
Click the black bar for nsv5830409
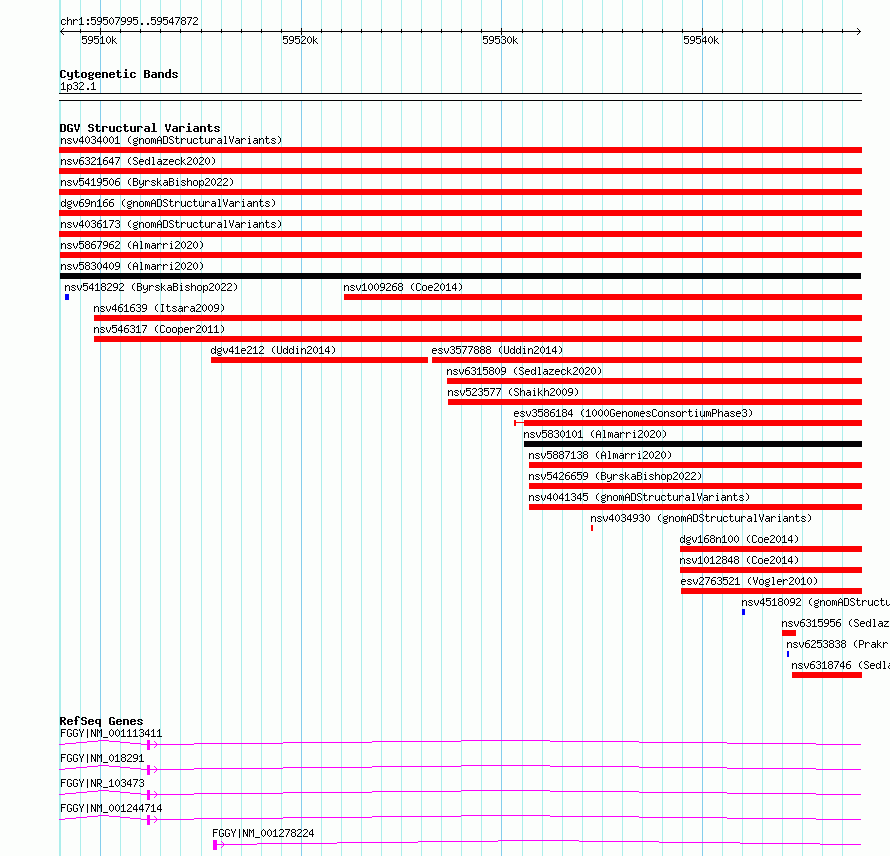pyautogui.click(x=460, y=276)
